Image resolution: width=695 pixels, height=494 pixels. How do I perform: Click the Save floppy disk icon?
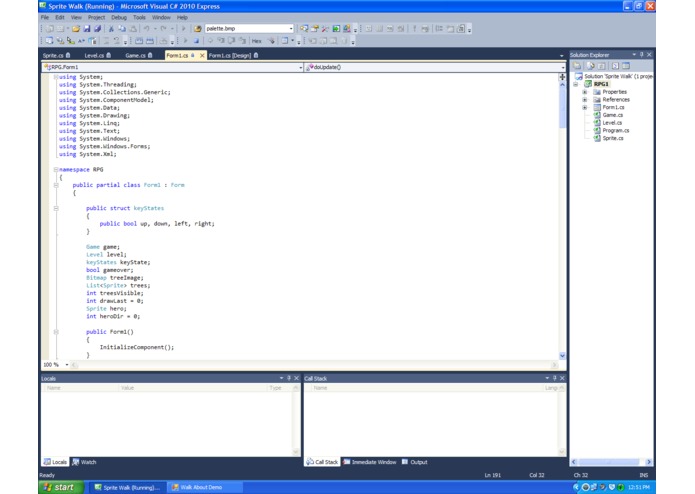tap(87, 29)
